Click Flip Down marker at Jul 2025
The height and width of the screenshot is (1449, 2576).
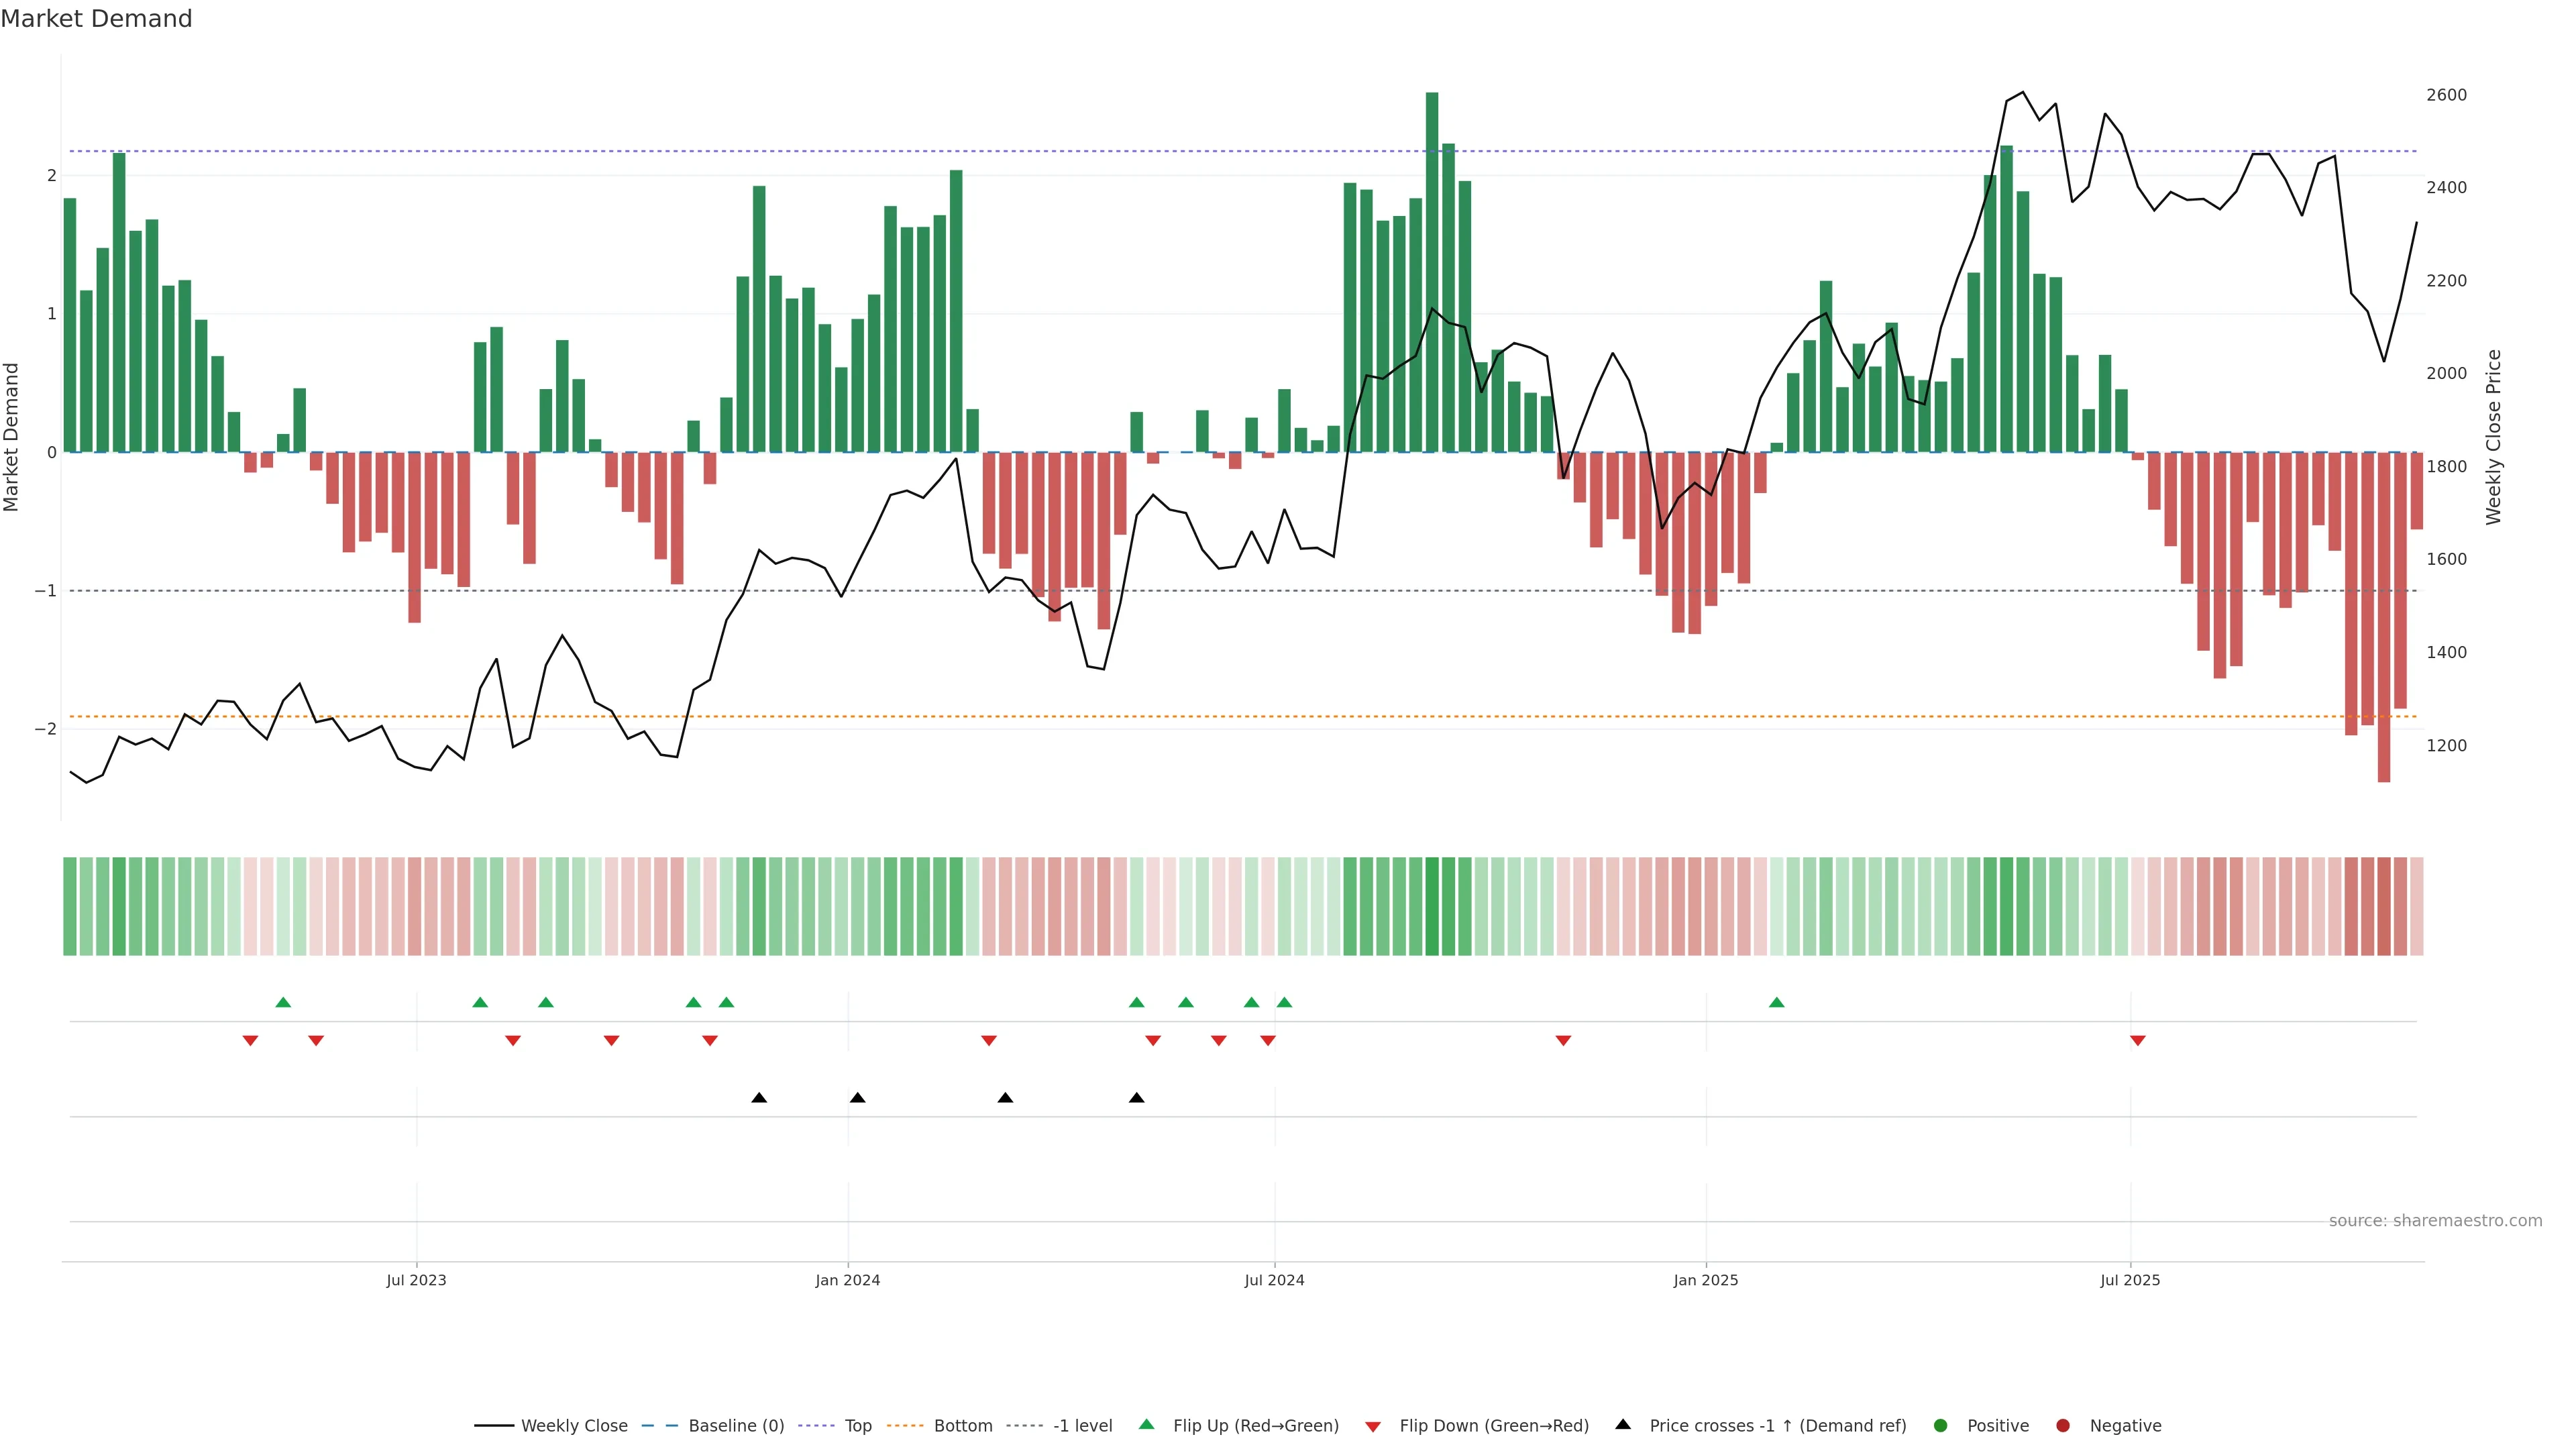[x=2138, y=1041]
